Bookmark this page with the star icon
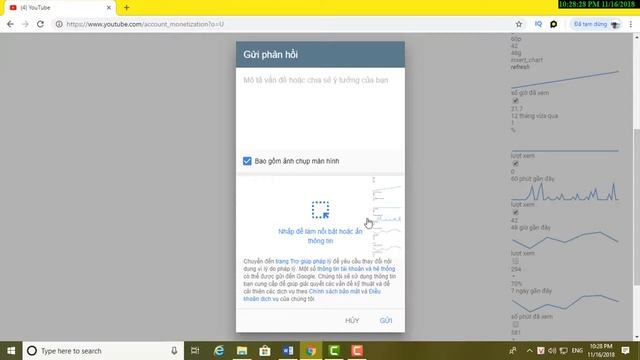The width and height of the screenshot is (640, 360). point(519,24)
